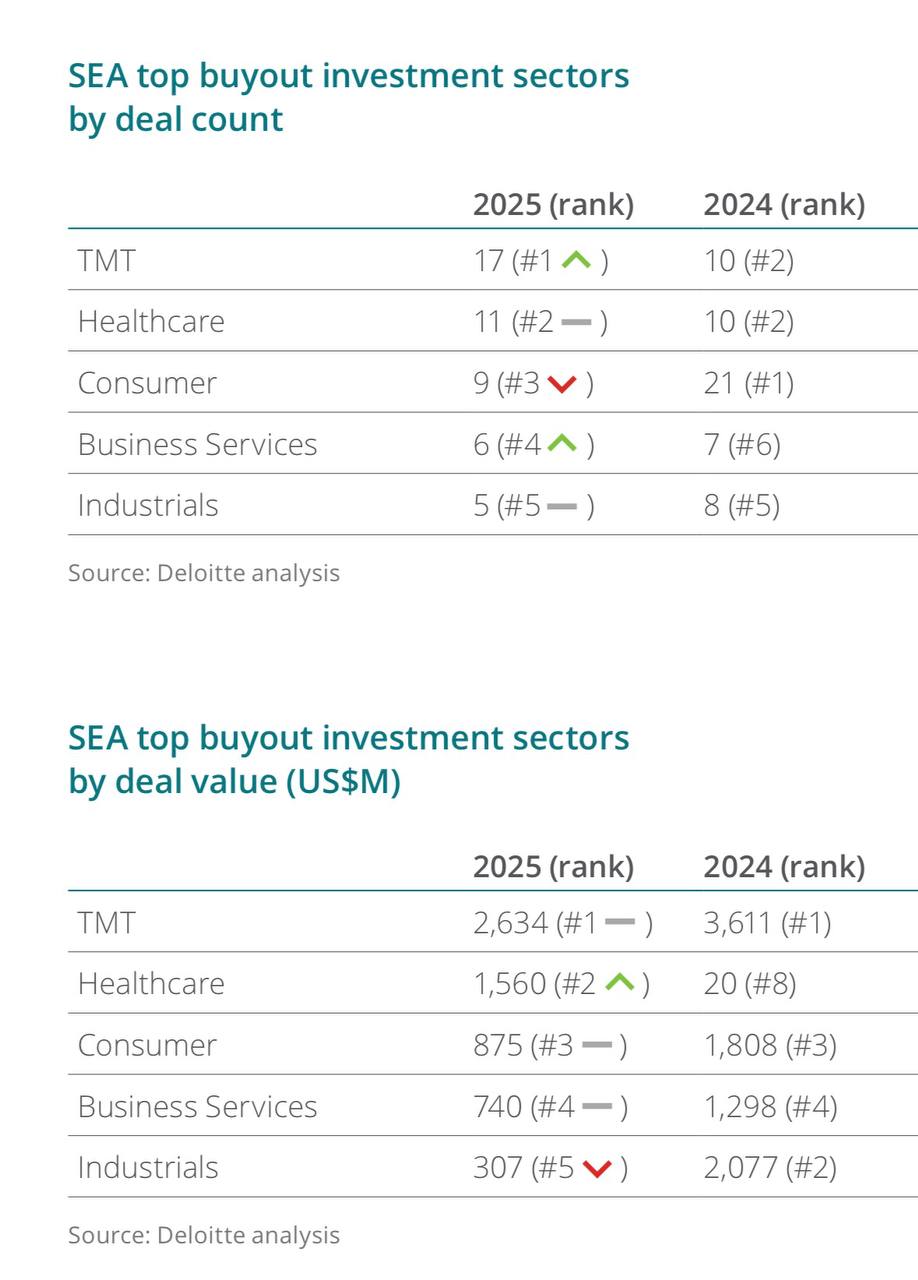918x1280 pixels.
Task: Select '2024 (rank)' header in deal value table
Action: point(784,866)
